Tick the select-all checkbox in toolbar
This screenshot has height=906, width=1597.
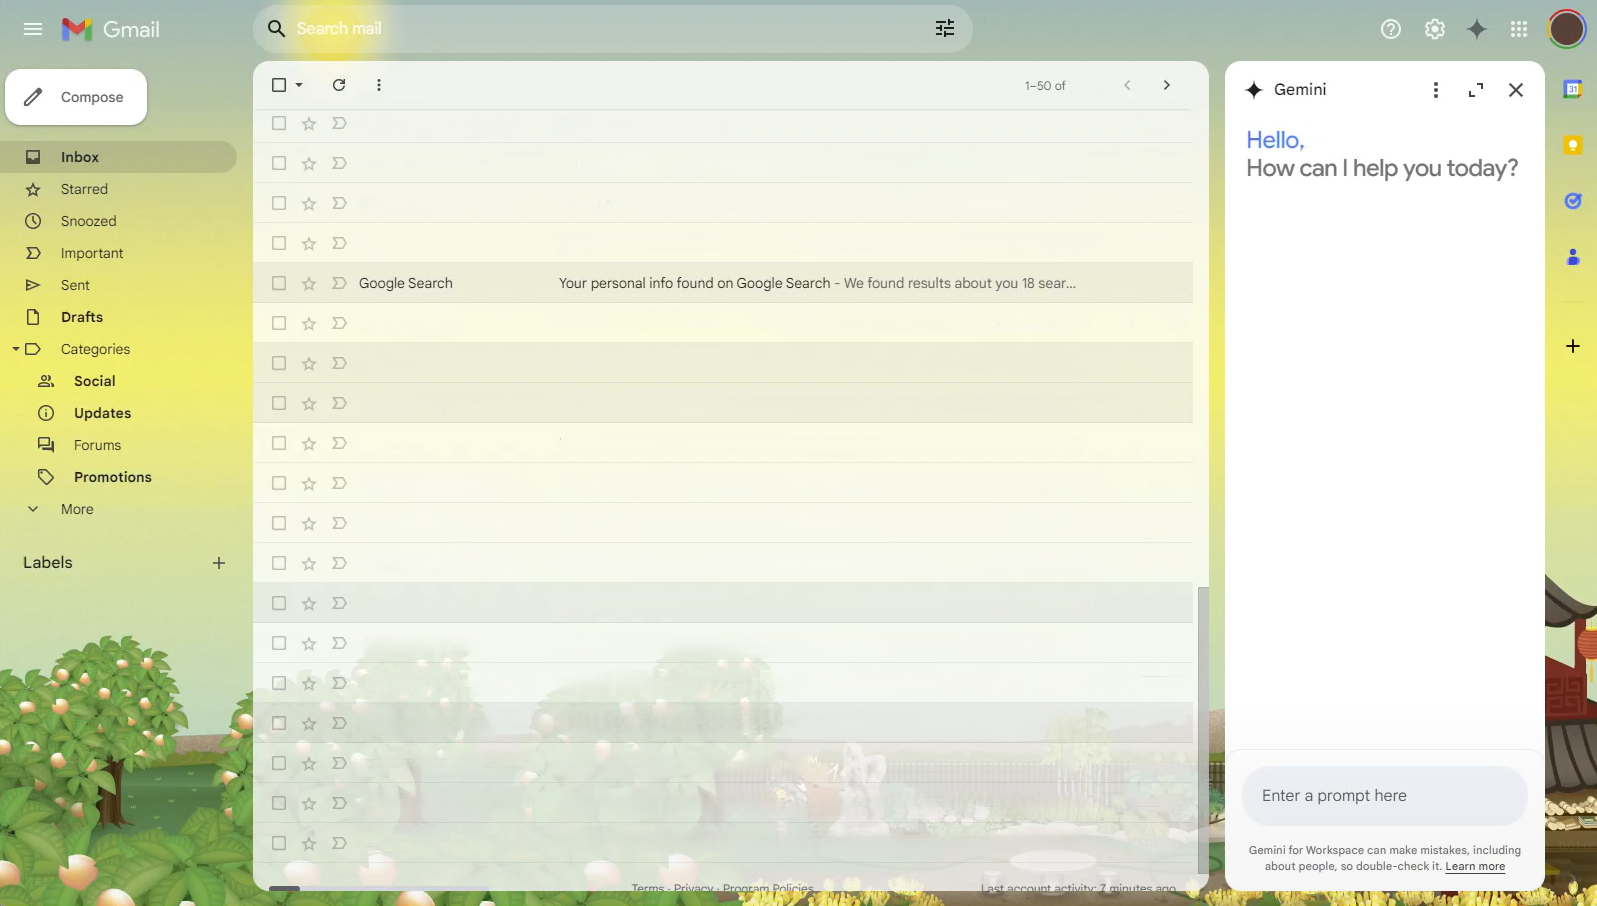point(279,85)
